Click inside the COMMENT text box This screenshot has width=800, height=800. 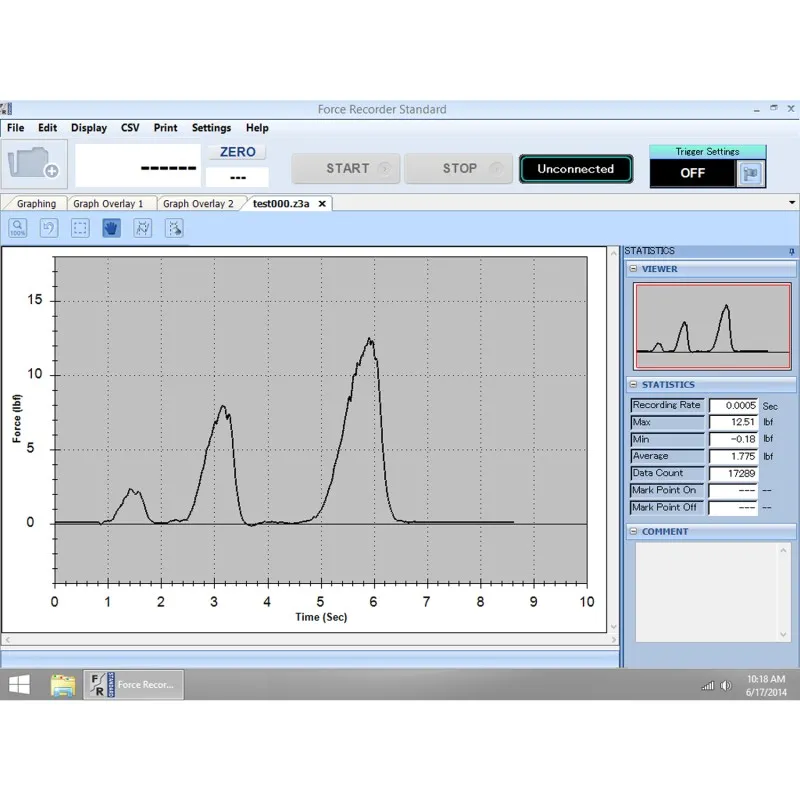[705, 590]
